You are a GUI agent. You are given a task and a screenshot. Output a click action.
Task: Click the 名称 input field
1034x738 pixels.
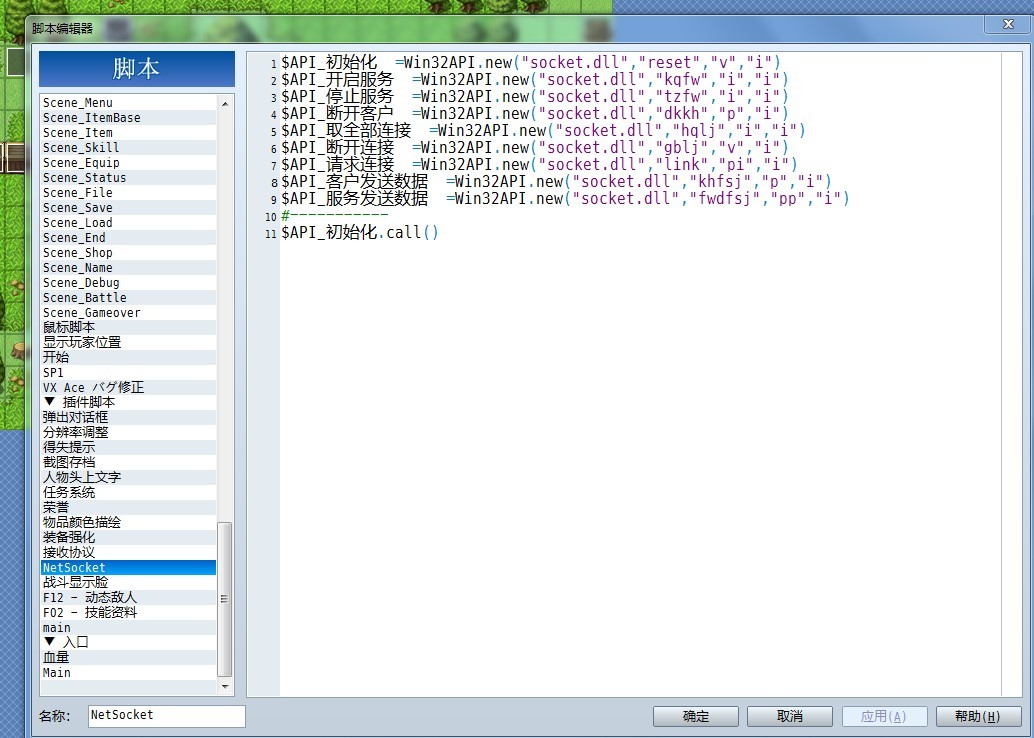pyautogui.click(x=166, y=716)
